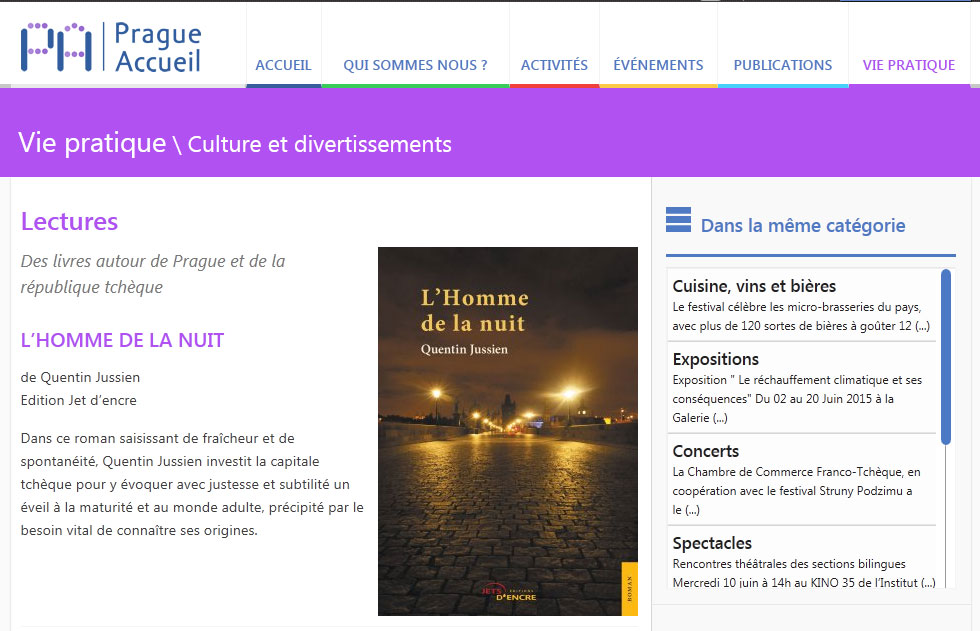This screenshot has width=980, height=631.
Task: Click the Vie pratique breadcrumb
Action: 92,143
